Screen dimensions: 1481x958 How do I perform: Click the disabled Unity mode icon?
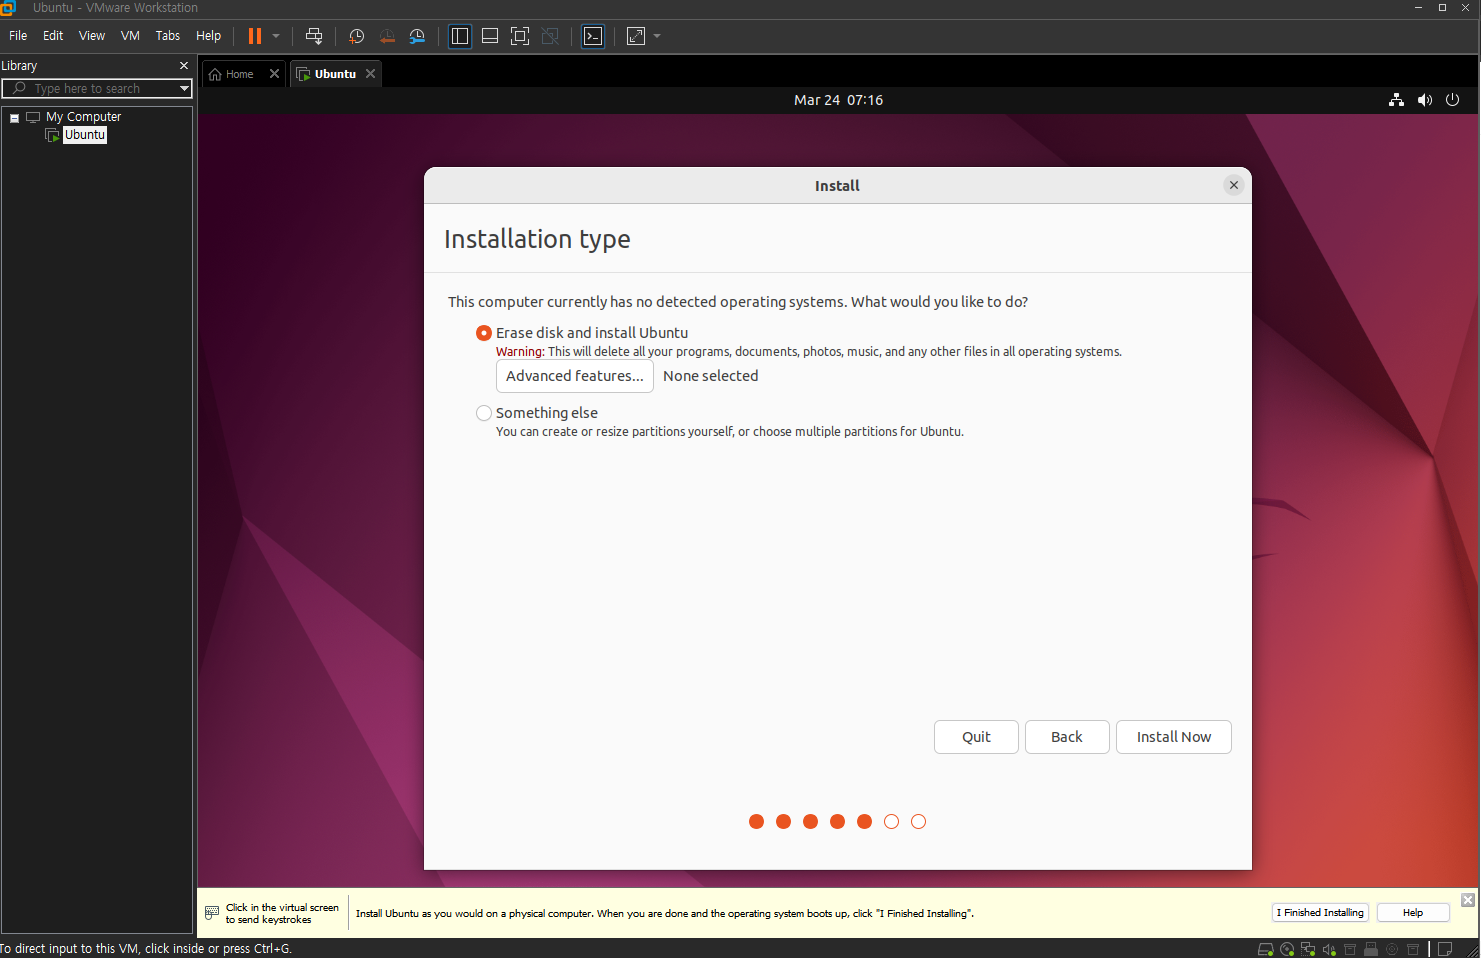[550, 36]
